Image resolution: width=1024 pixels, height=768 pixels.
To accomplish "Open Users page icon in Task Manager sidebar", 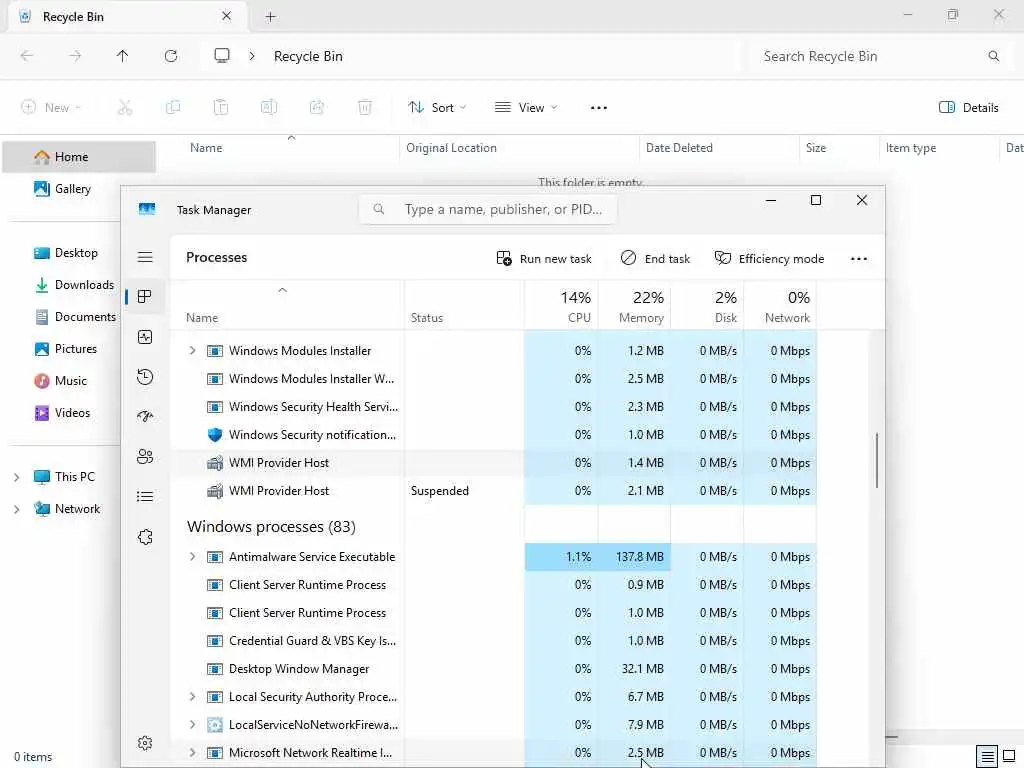I will 145,456.
